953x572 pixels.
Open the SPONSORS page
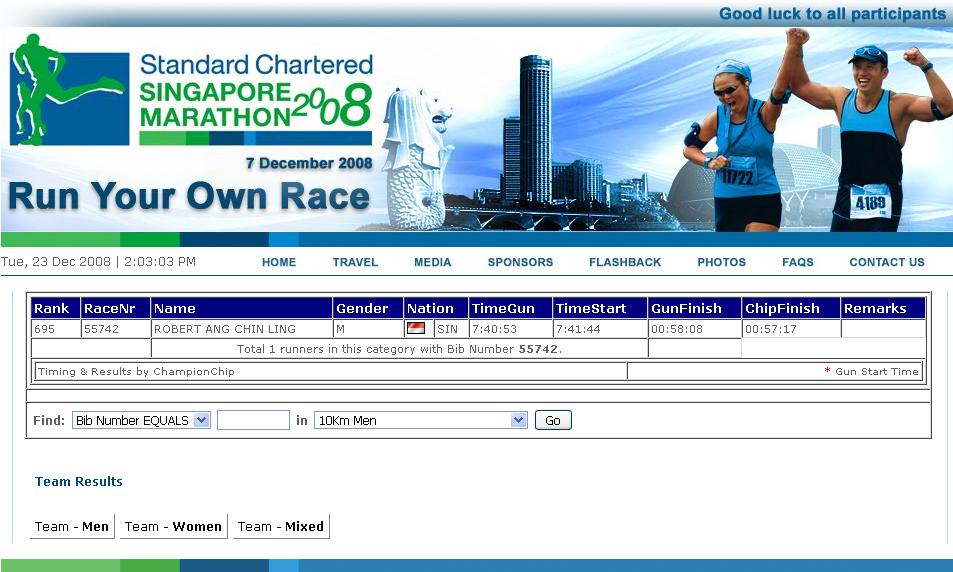tap(520, 262)
